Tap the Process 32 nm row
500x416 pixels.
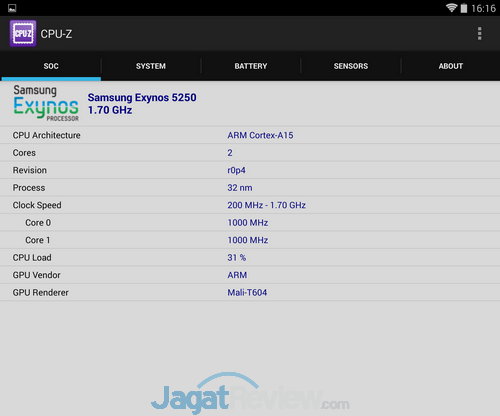pyautogui.click(x=250, y=187)
